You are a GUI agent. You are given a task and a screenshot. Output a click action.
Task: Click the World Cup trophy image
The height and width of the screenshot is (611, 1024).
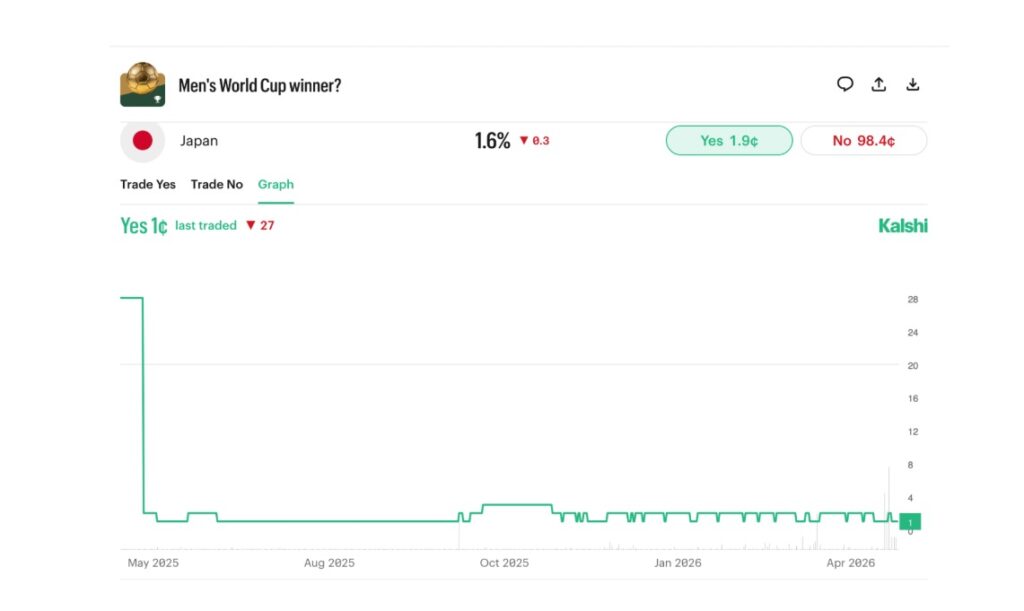tap(142, 84)
